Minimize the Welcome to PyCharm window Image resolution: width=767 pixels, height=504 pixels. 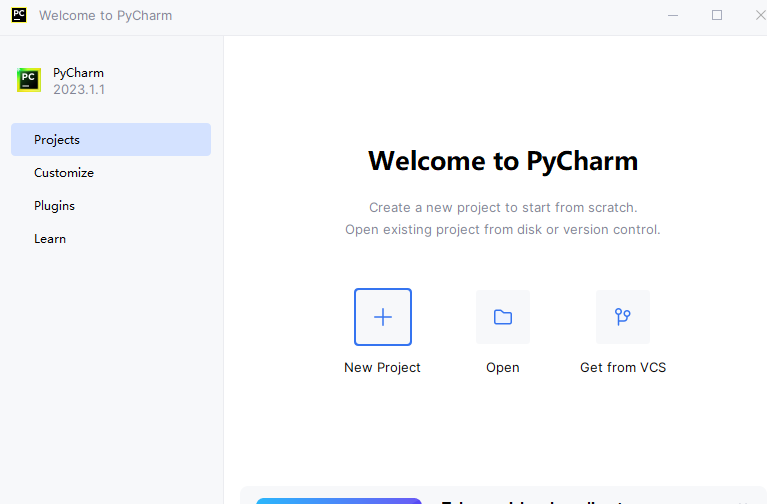[673, 15]
